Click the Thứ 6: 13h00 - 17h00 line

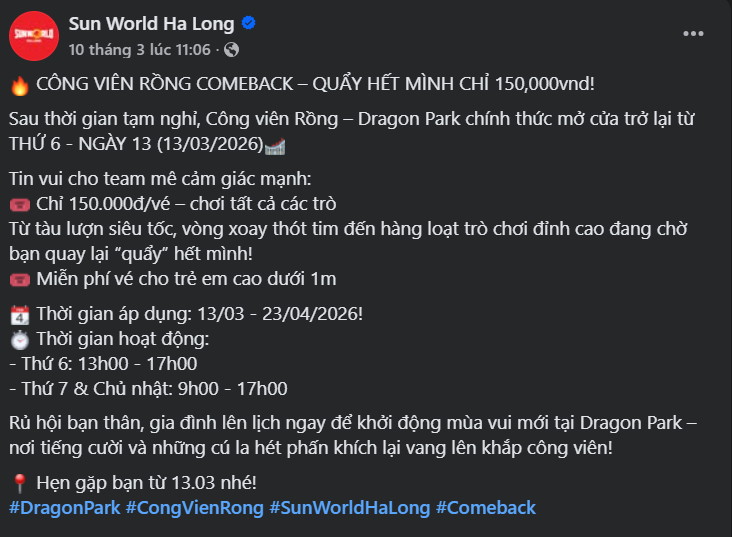103,363
